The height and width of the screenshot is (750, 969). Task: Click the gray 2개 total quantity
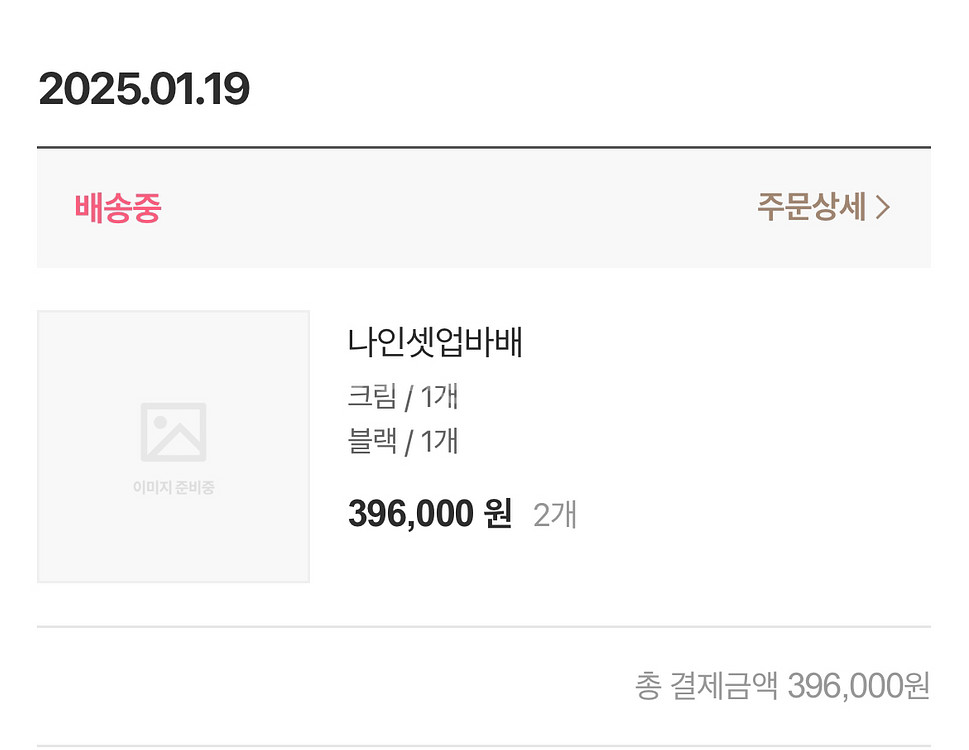coord(555,515)
